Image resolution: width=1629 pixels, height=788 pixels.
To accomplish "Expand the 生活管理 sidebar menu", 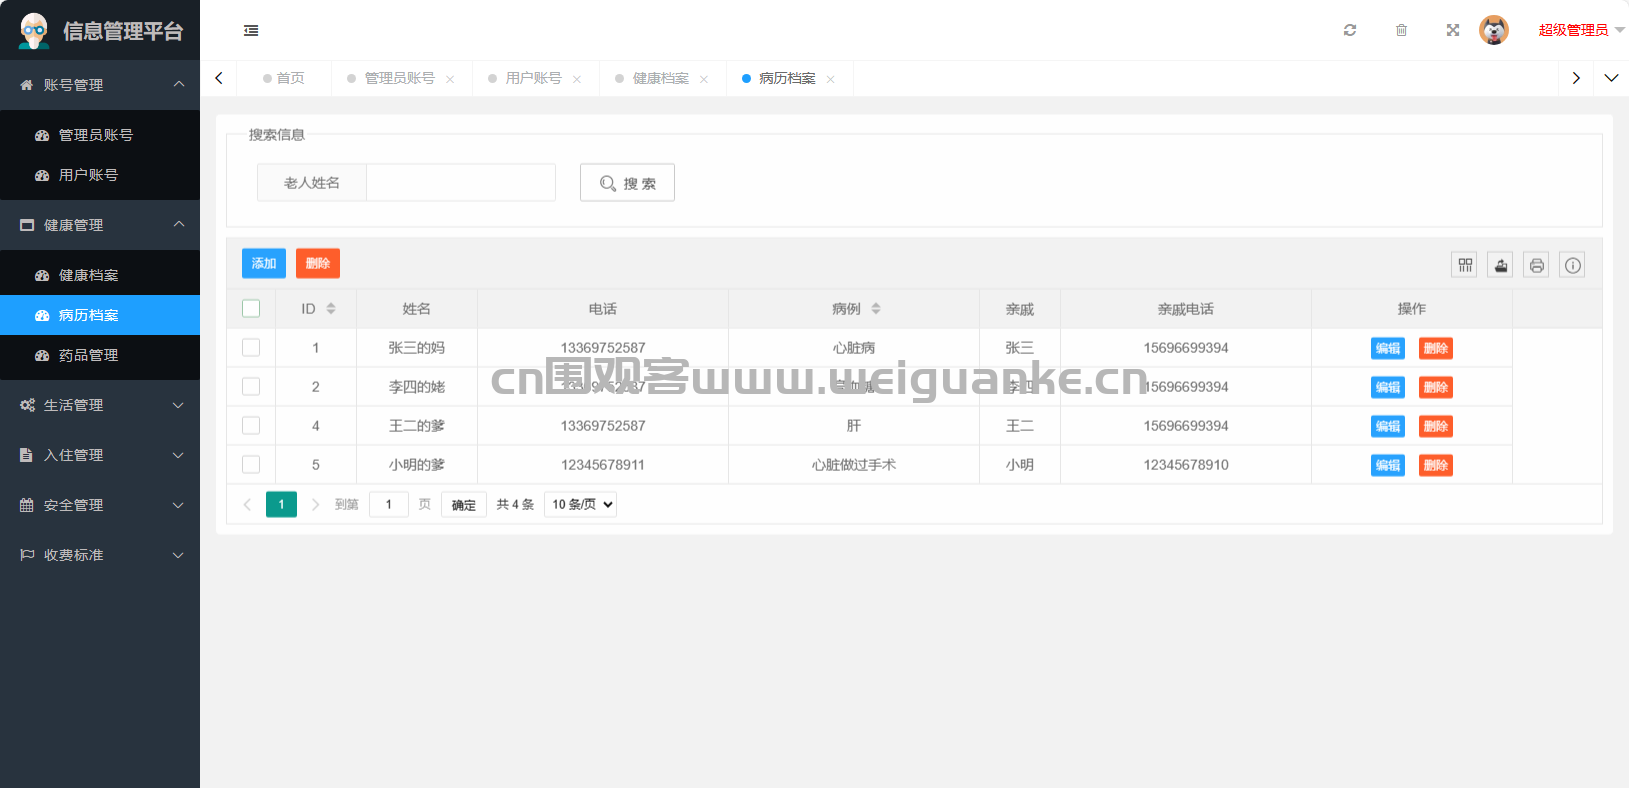I will pos(100,405).
